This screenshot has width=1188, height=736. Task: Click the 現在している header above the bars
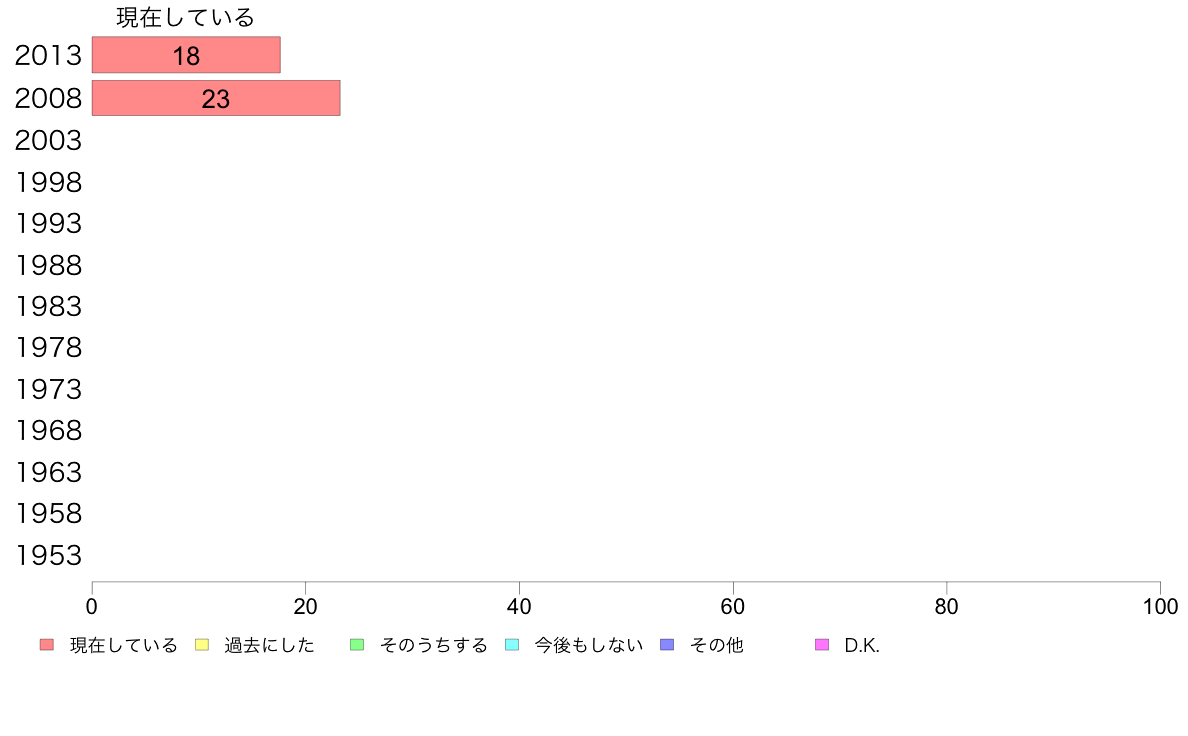185,17
